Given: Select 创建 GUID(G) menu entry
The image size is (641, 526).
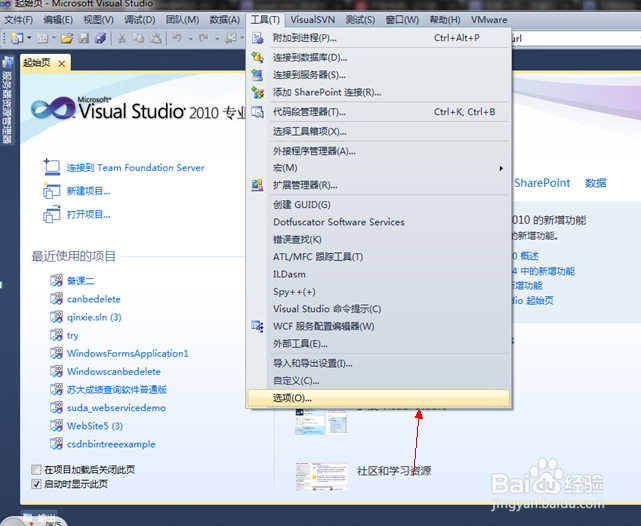Looking at the screenshot, I should [379, 205].
